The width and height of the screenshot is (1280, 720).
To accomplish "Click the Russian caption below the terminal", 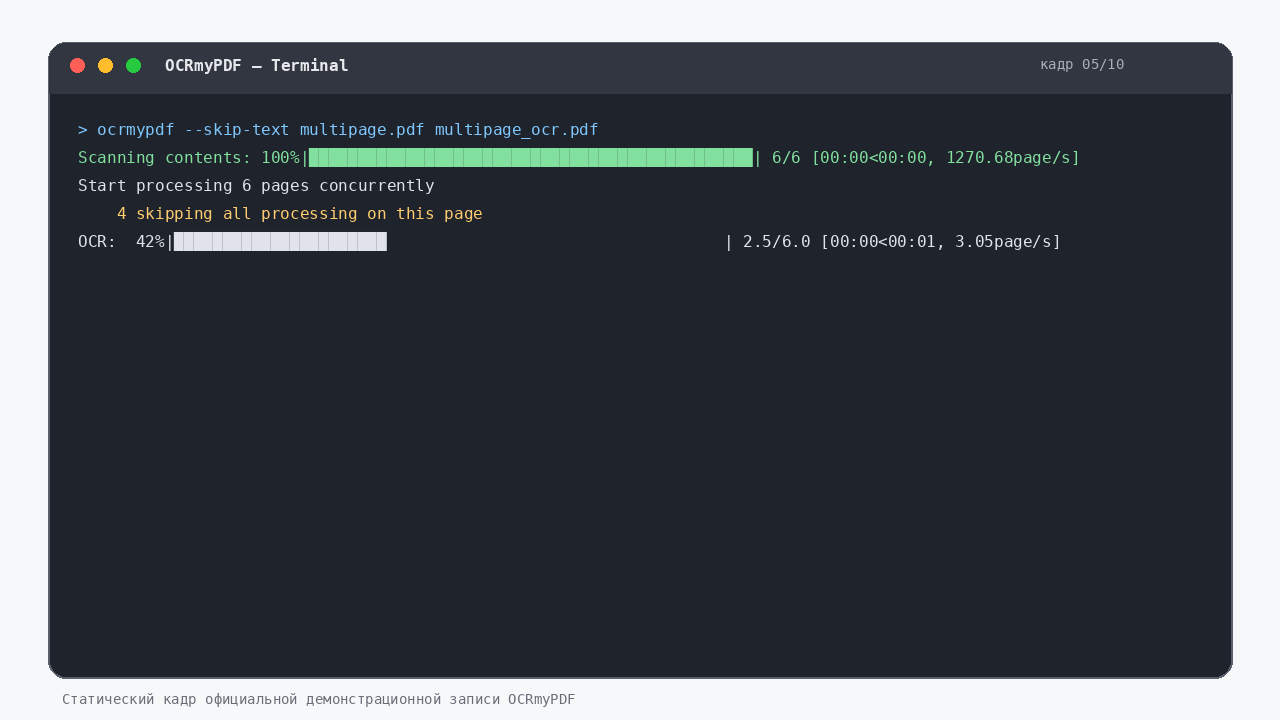I will coord(319,699).
